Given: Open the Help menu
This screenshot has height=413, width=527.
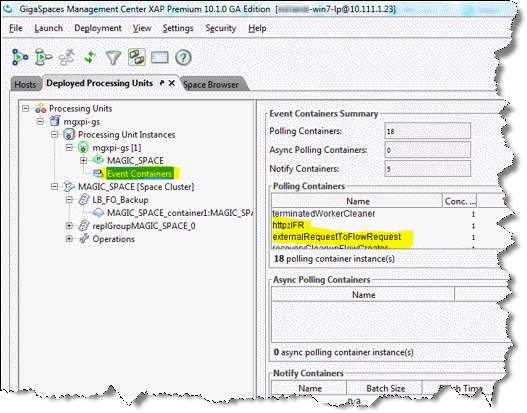Looking at the screenshot, I should [257, 28].
